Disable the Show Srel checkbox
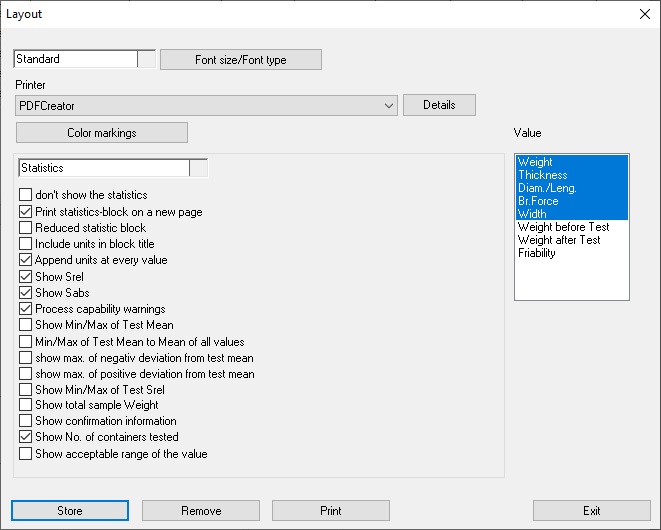 click(x=26, y=277)
